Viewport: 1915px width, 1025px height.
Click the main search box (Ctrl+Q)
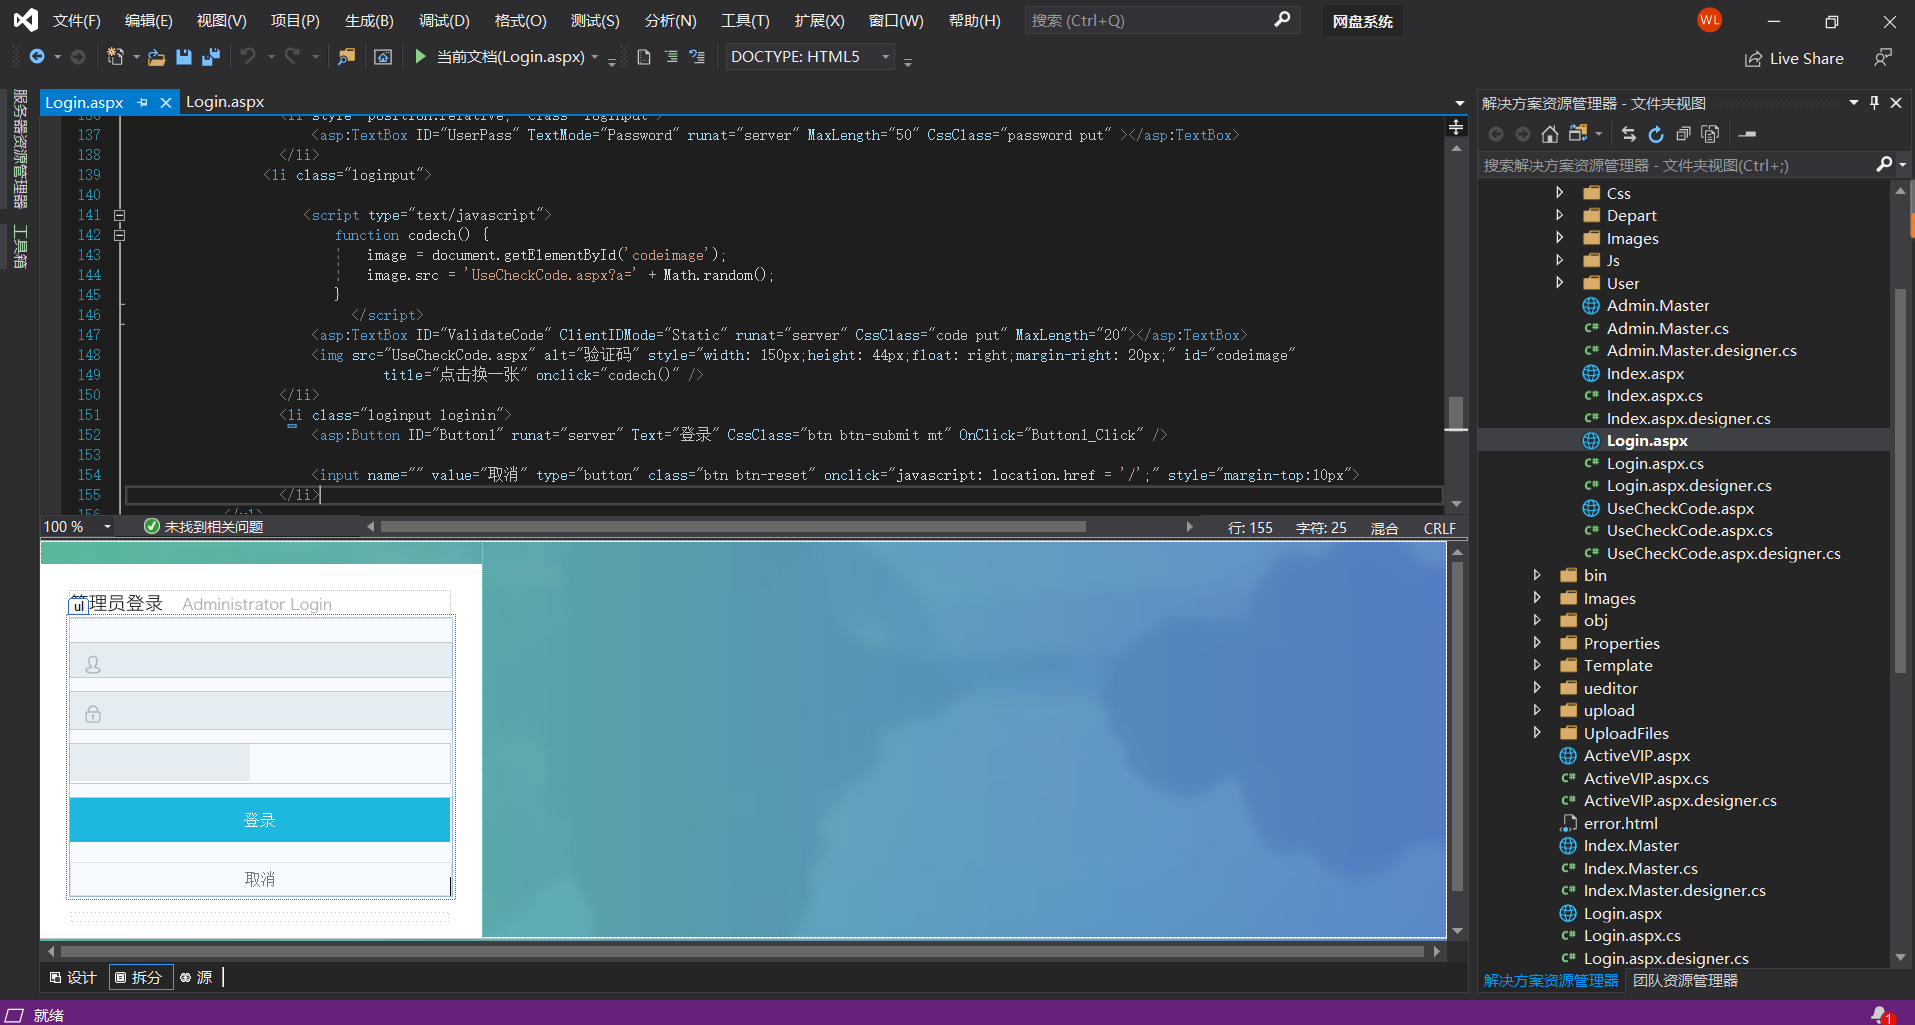point(1161,20)
